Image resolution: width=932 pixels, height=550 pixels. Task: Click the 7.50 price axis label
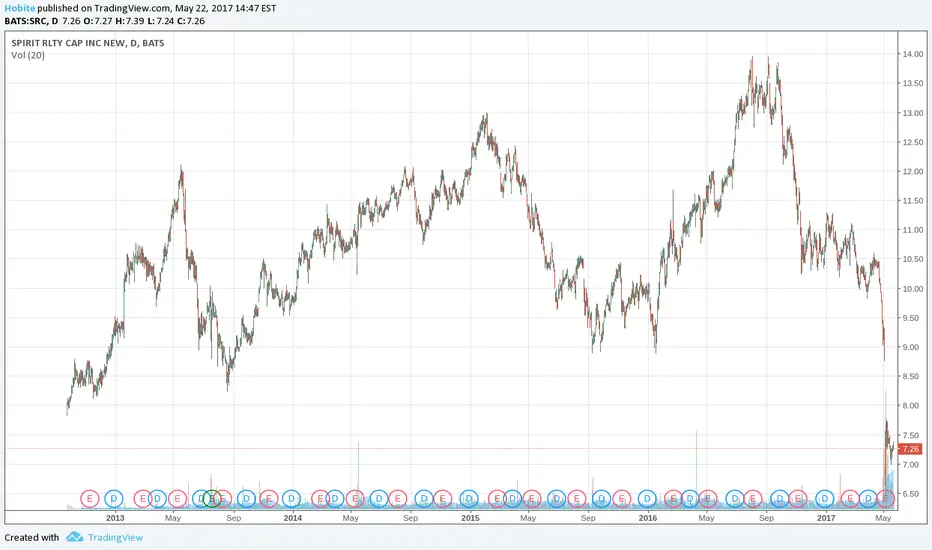click(x=912, y=435)
